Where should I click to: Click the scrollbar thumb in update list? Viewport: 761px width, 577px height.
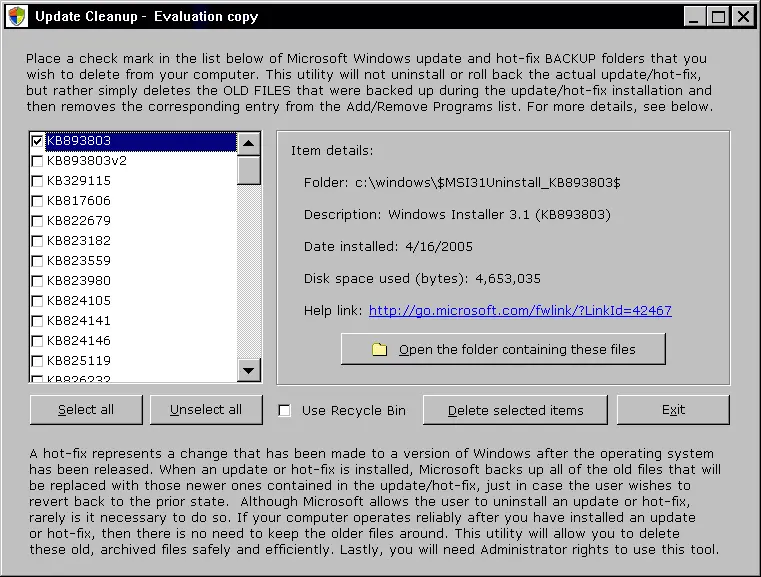[x=248, y=170]
